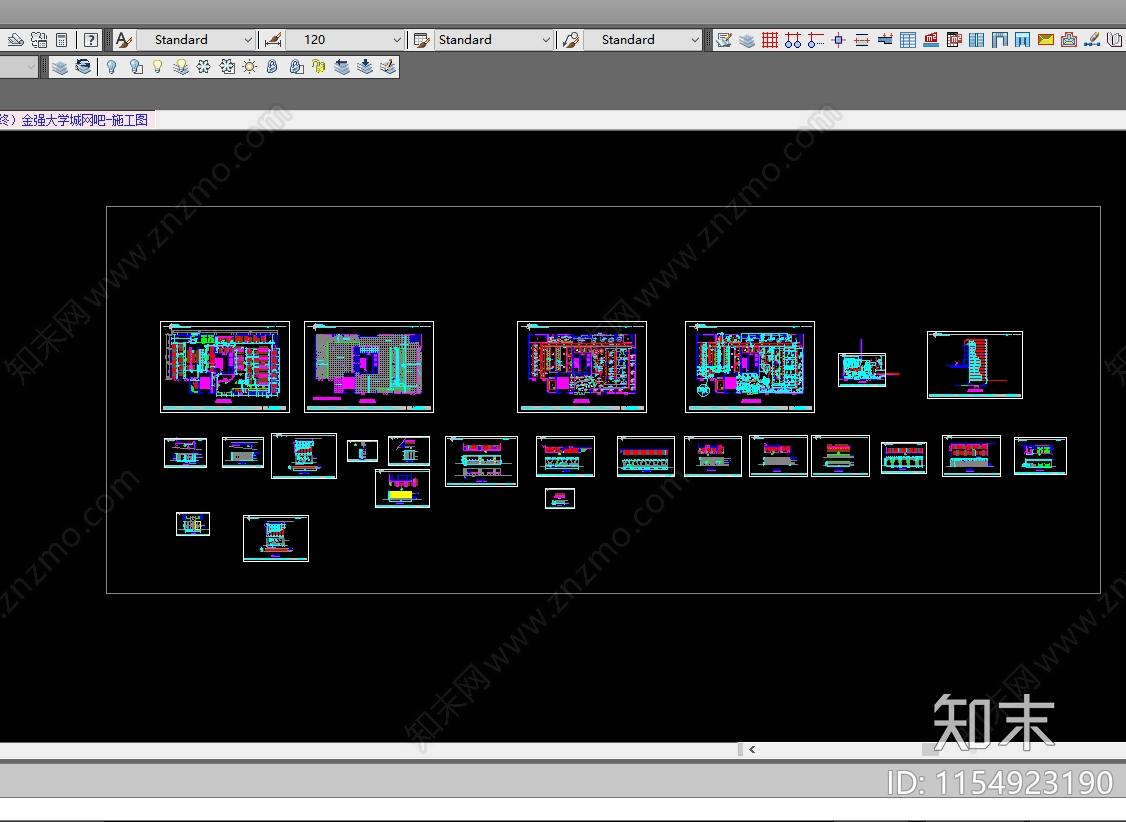
Task: Click the red grid icon
Action: click(770, 40)
